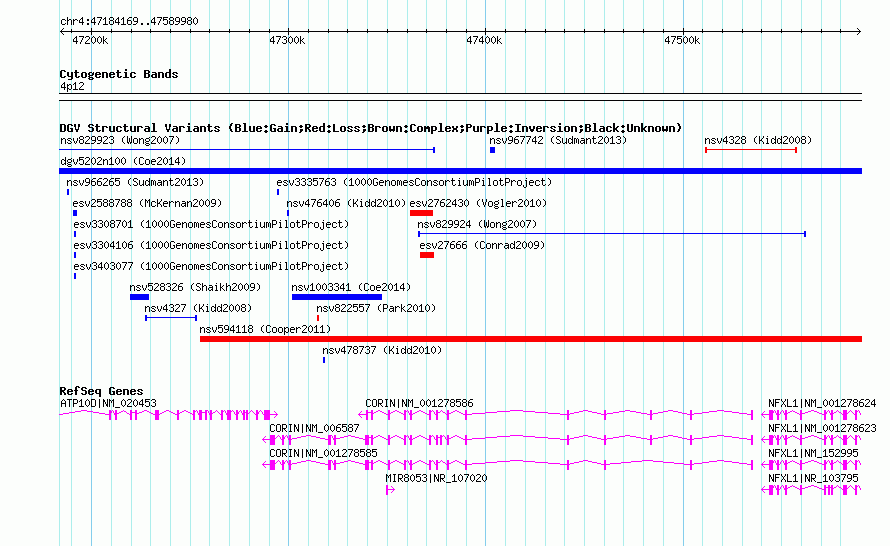The height and width of the screenshot is (546, 890).
Task: Click the ATP10D gene model glyph
Action: [x=169, y=415]
